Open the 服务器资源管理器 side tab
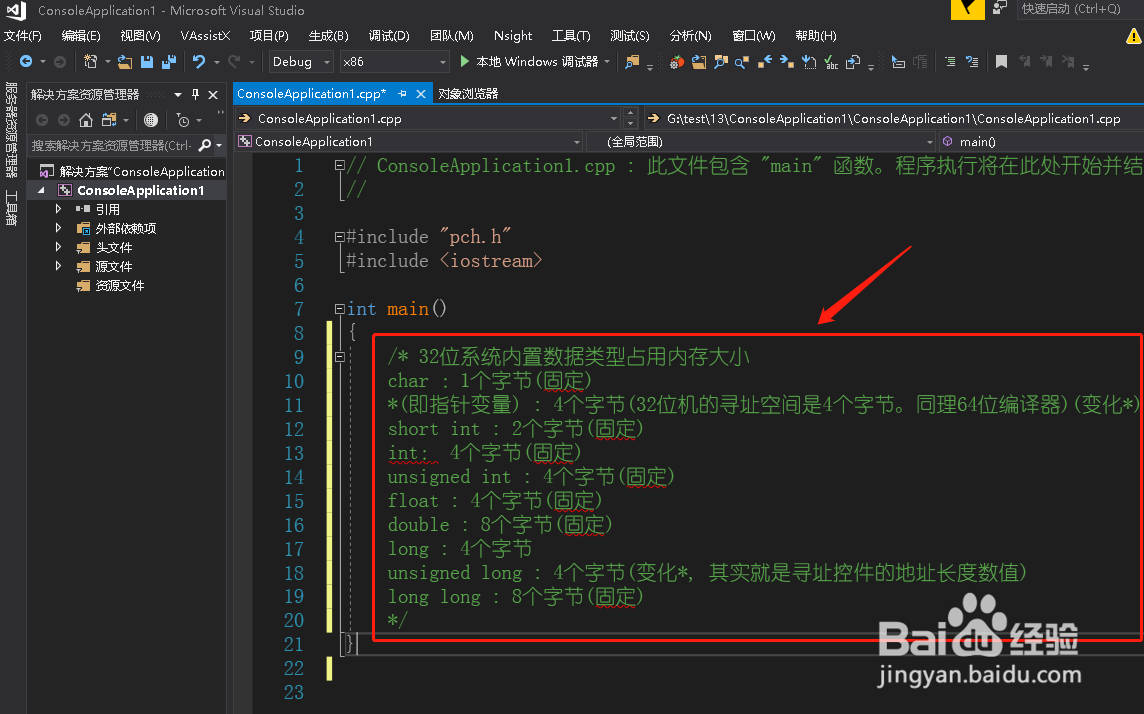The image size is (1144, 714). [11, 130]
